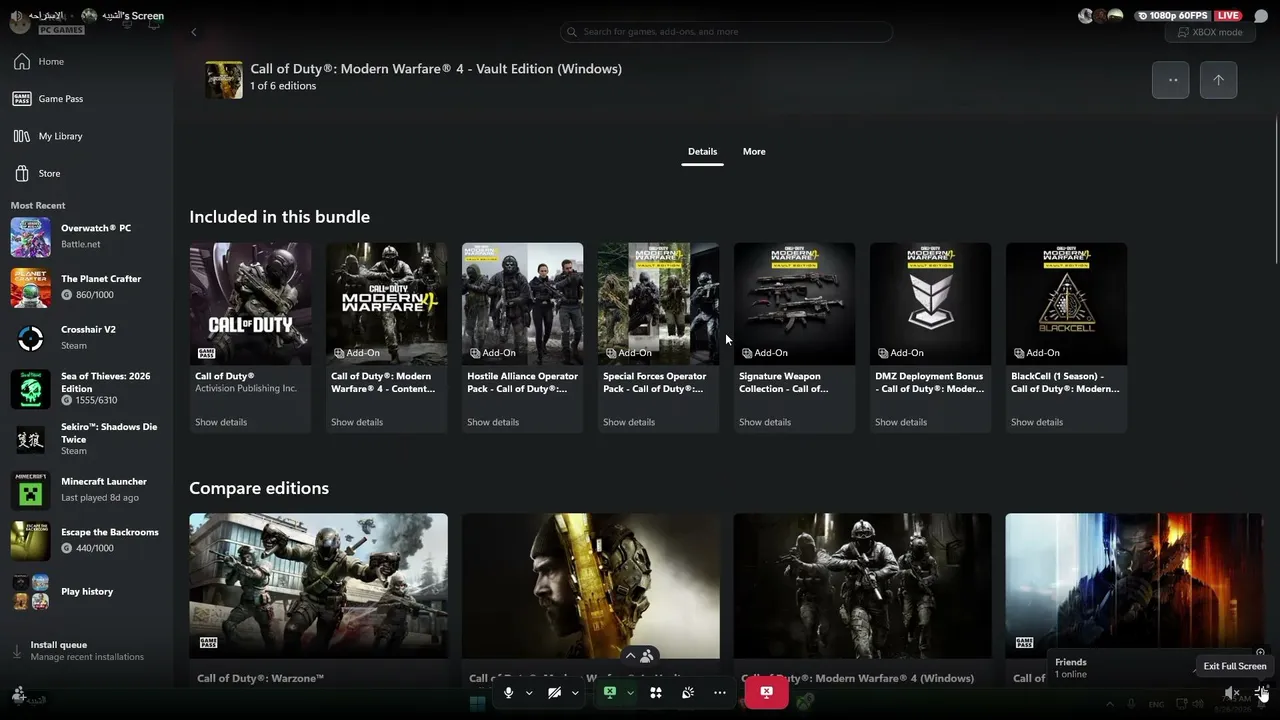This screenshot has width=1280, height=720.
Task: Select Crosshair V2 in sidebar
Action: click(86, 338)
